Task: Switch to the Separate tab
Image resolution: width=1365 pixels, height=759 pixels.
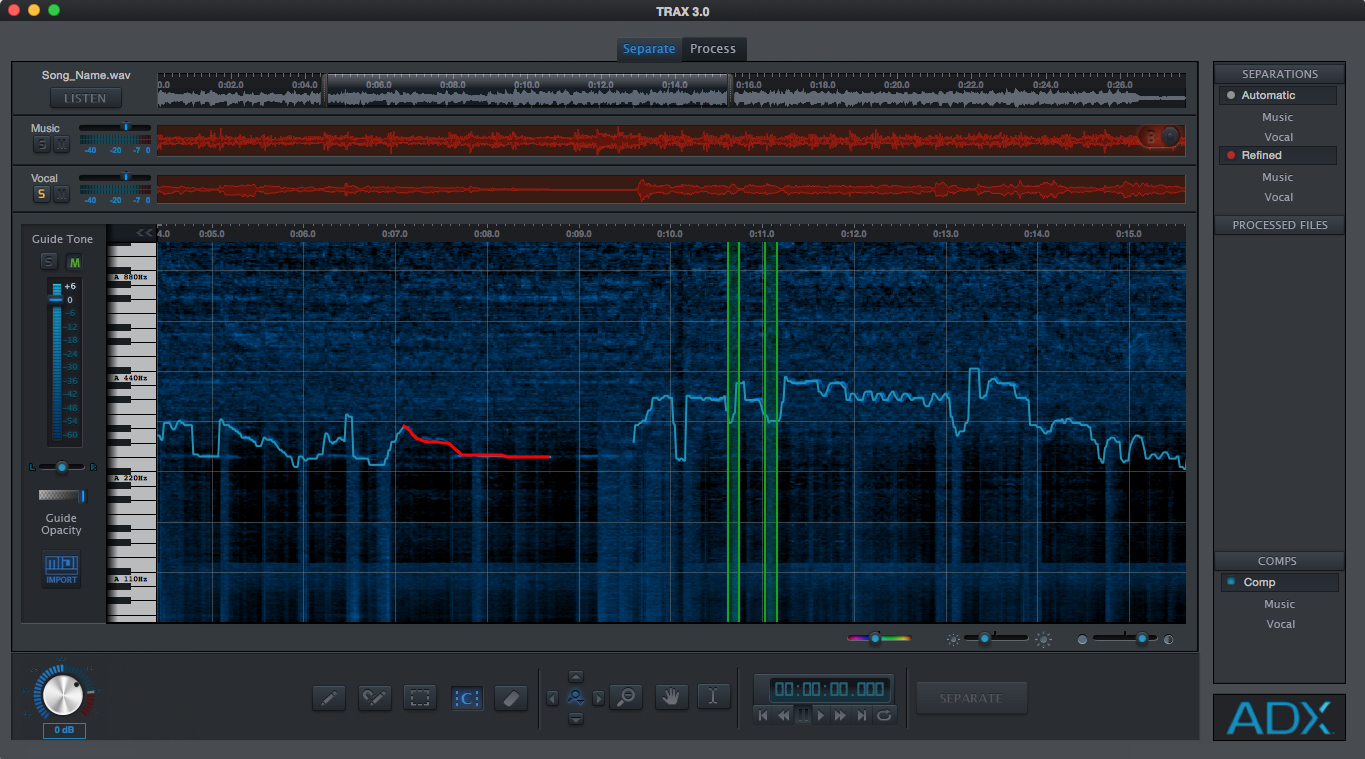Action: [649, 49]
